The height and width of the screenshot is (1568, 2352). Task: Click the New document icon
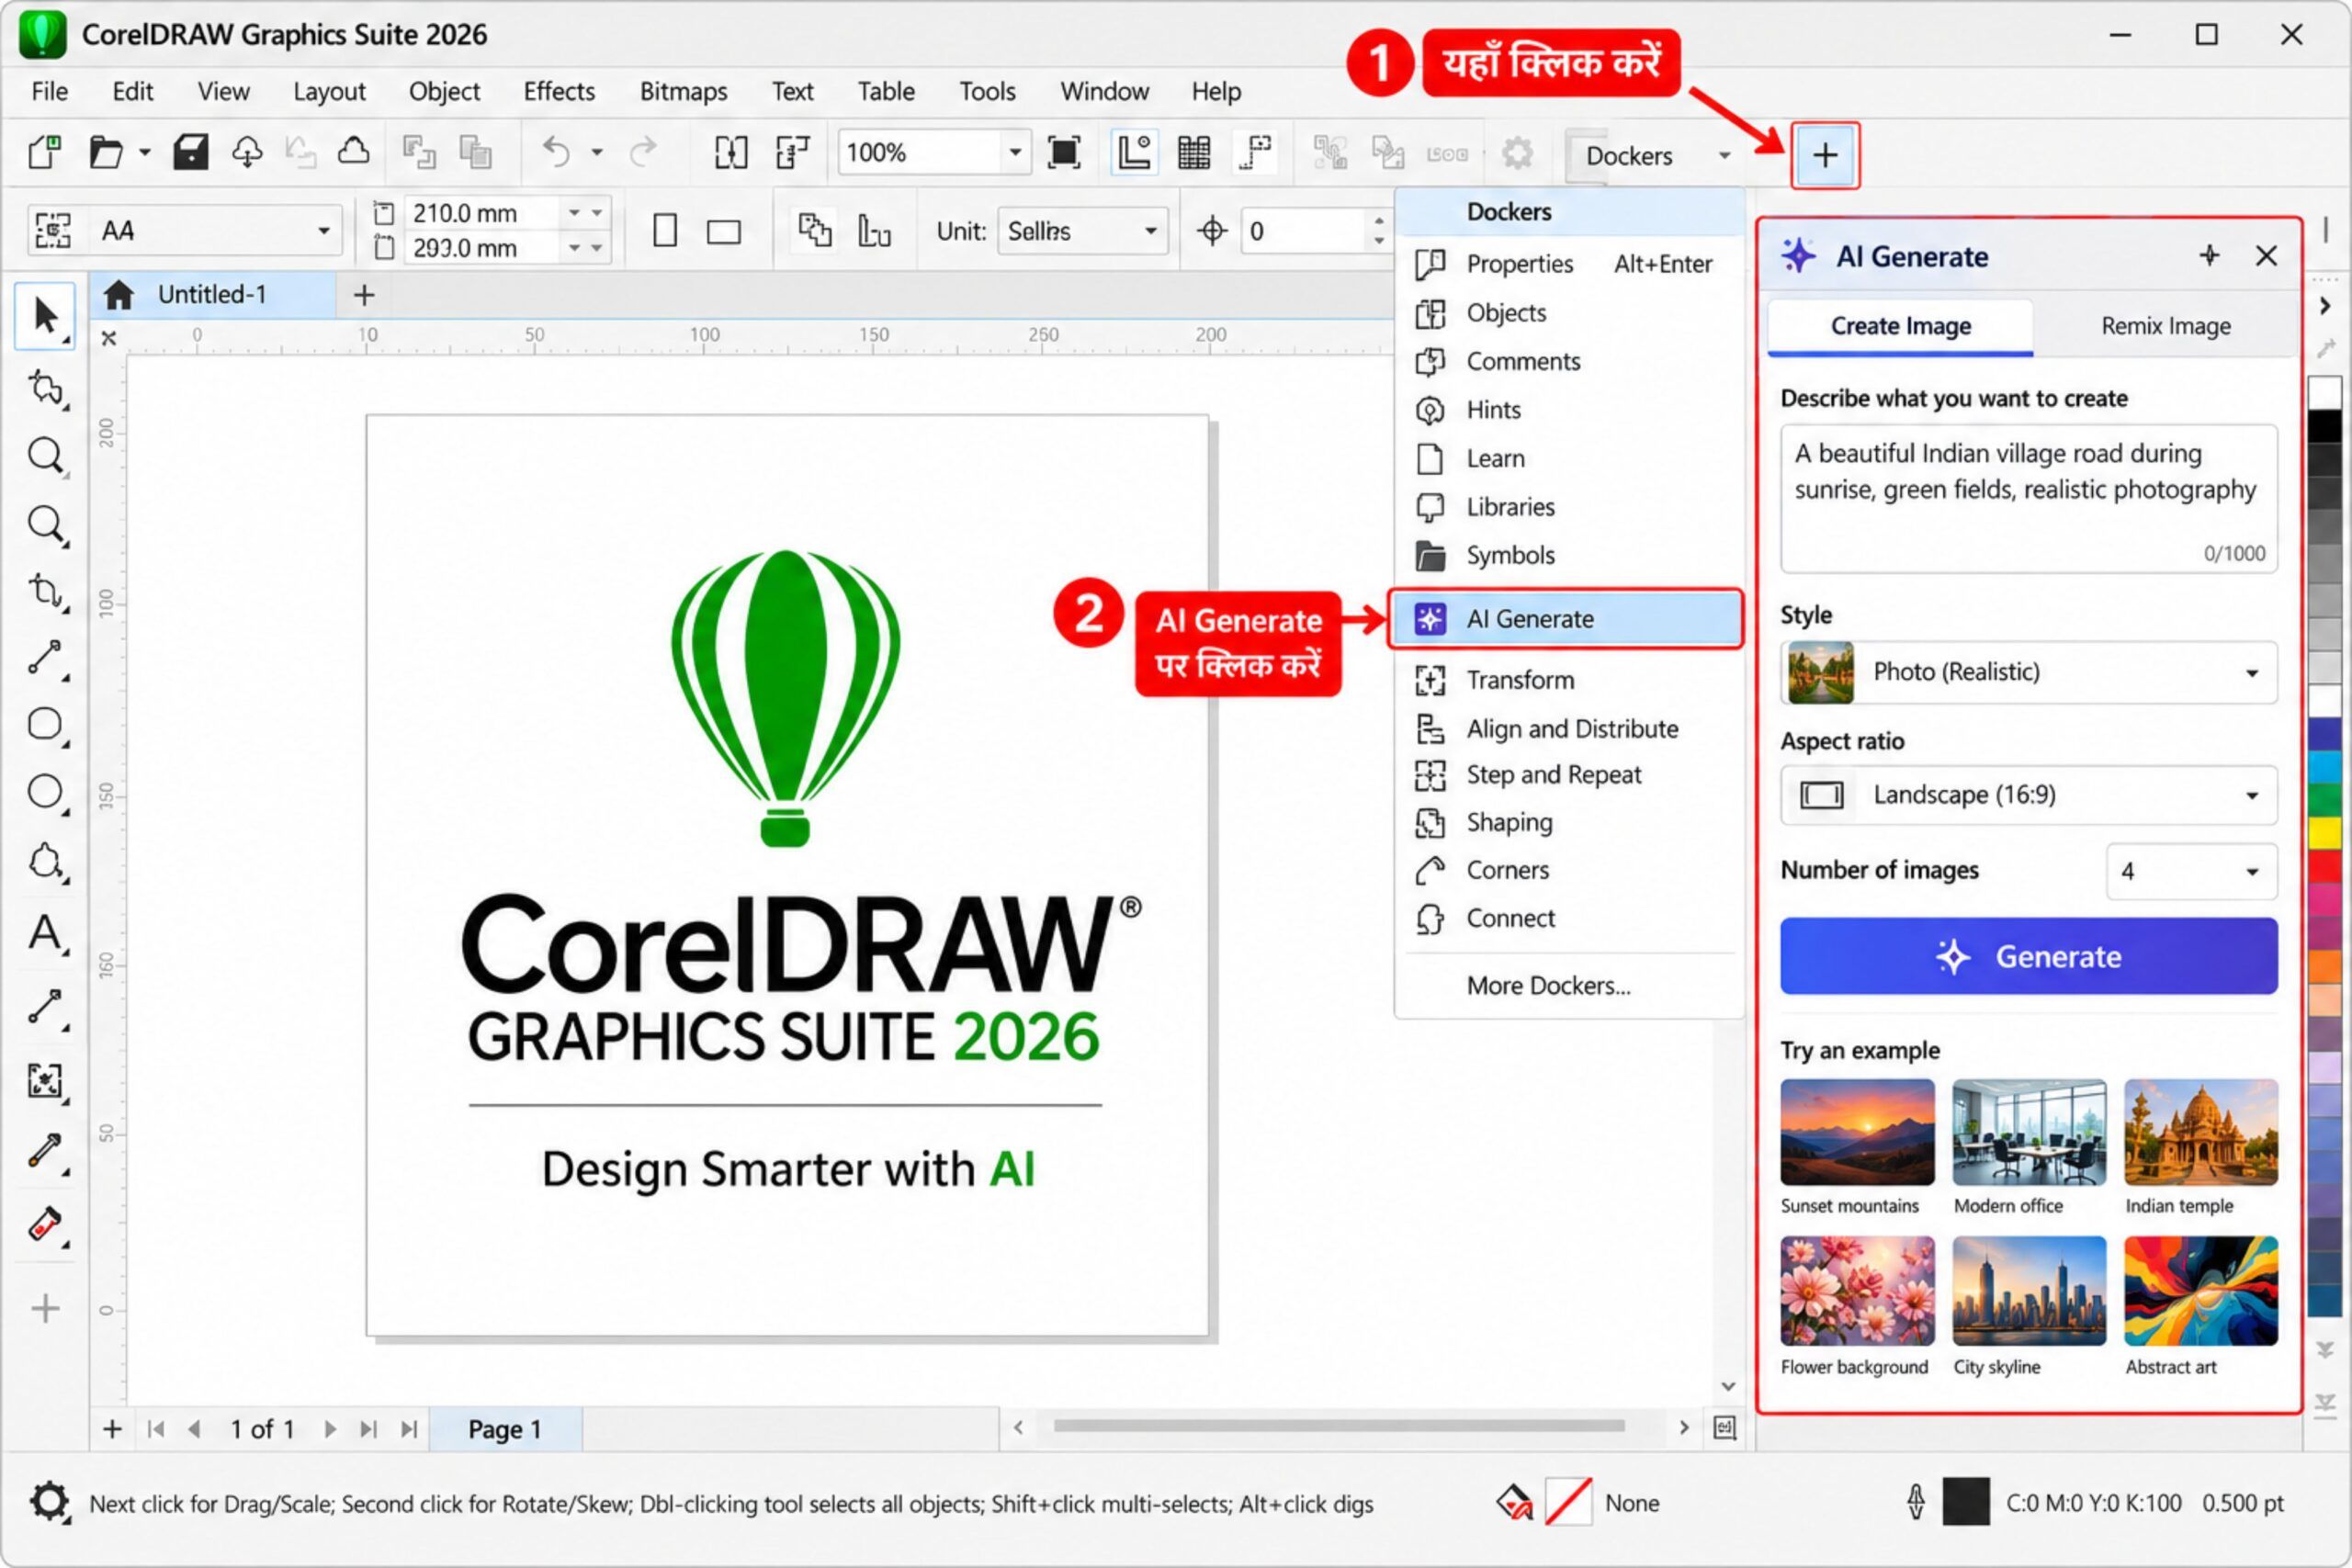(x=45, y=153)
